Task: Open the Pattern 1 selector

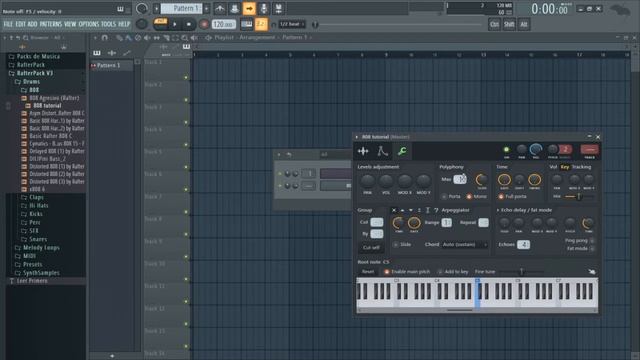Action: [182, 8]
